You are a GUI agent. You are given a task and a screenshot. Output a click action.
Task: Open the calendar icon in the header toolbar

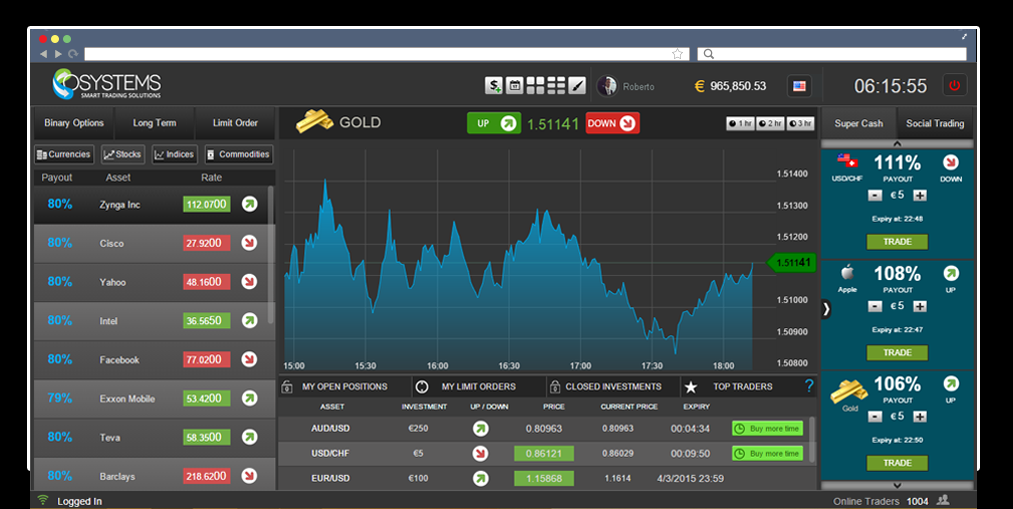click(x=515, y=86)
